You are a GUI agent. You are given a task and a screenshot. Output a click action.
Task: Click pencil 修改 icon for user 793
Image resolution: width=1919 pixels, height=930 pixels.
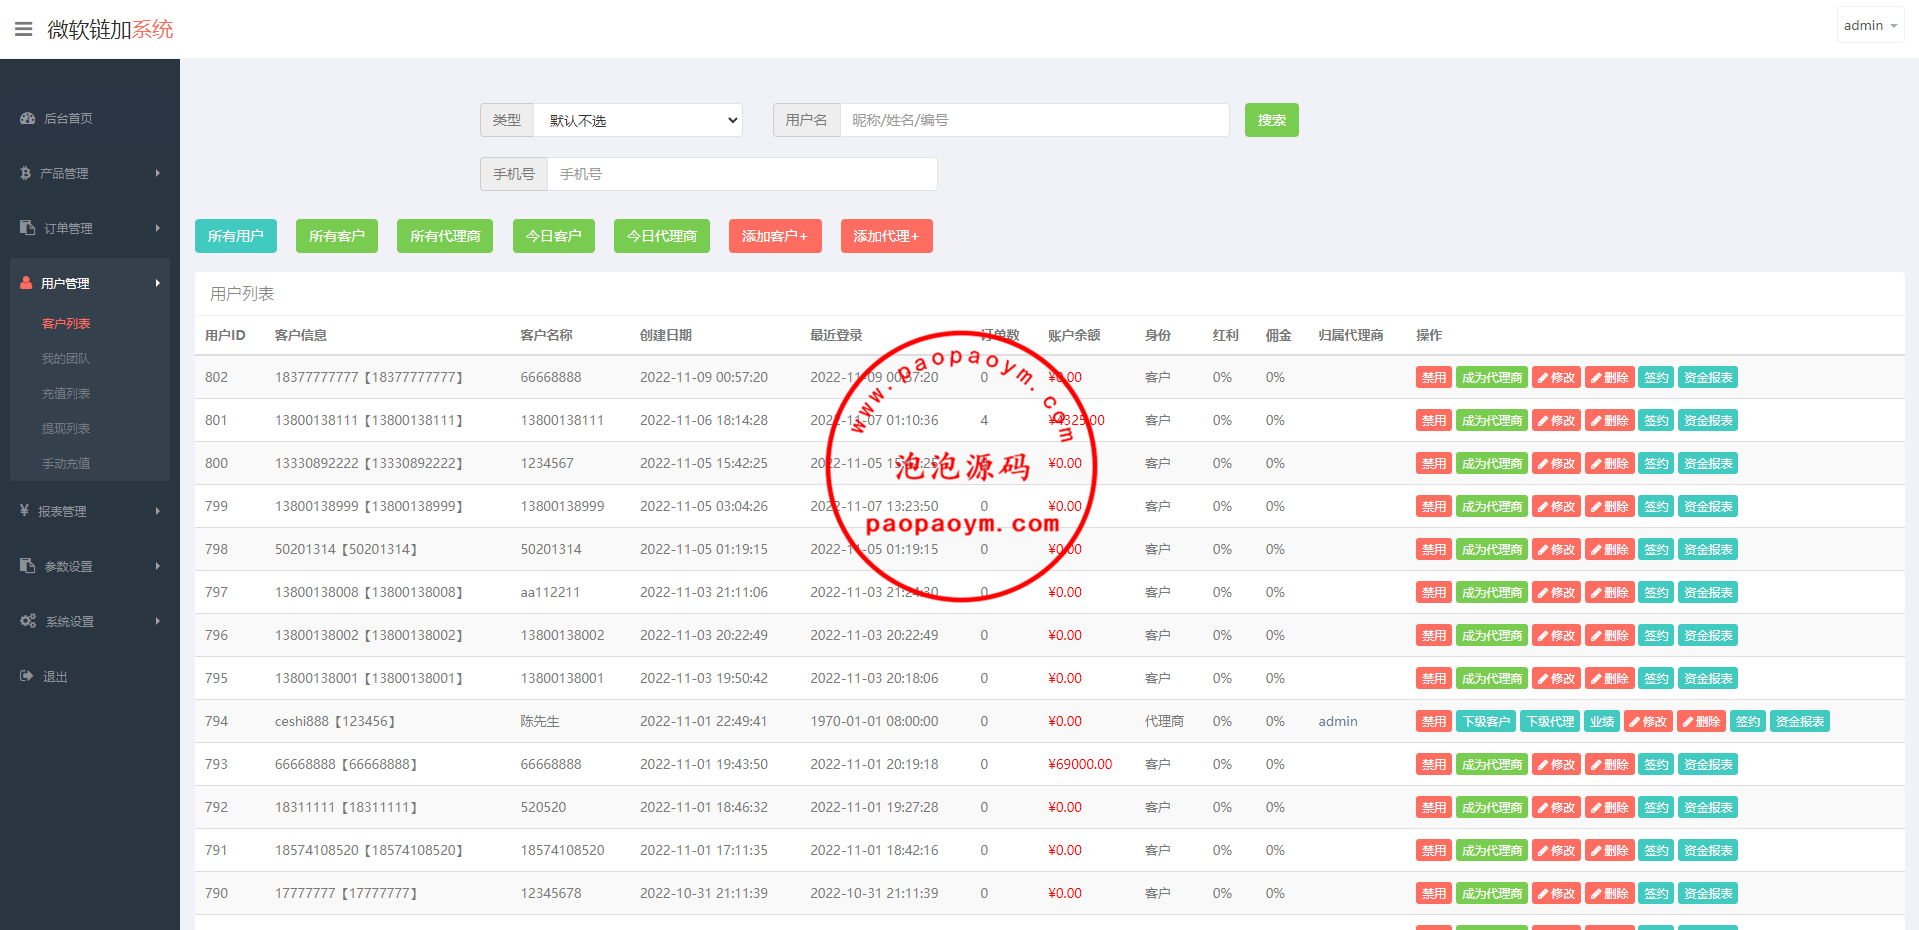(1557, 764)
